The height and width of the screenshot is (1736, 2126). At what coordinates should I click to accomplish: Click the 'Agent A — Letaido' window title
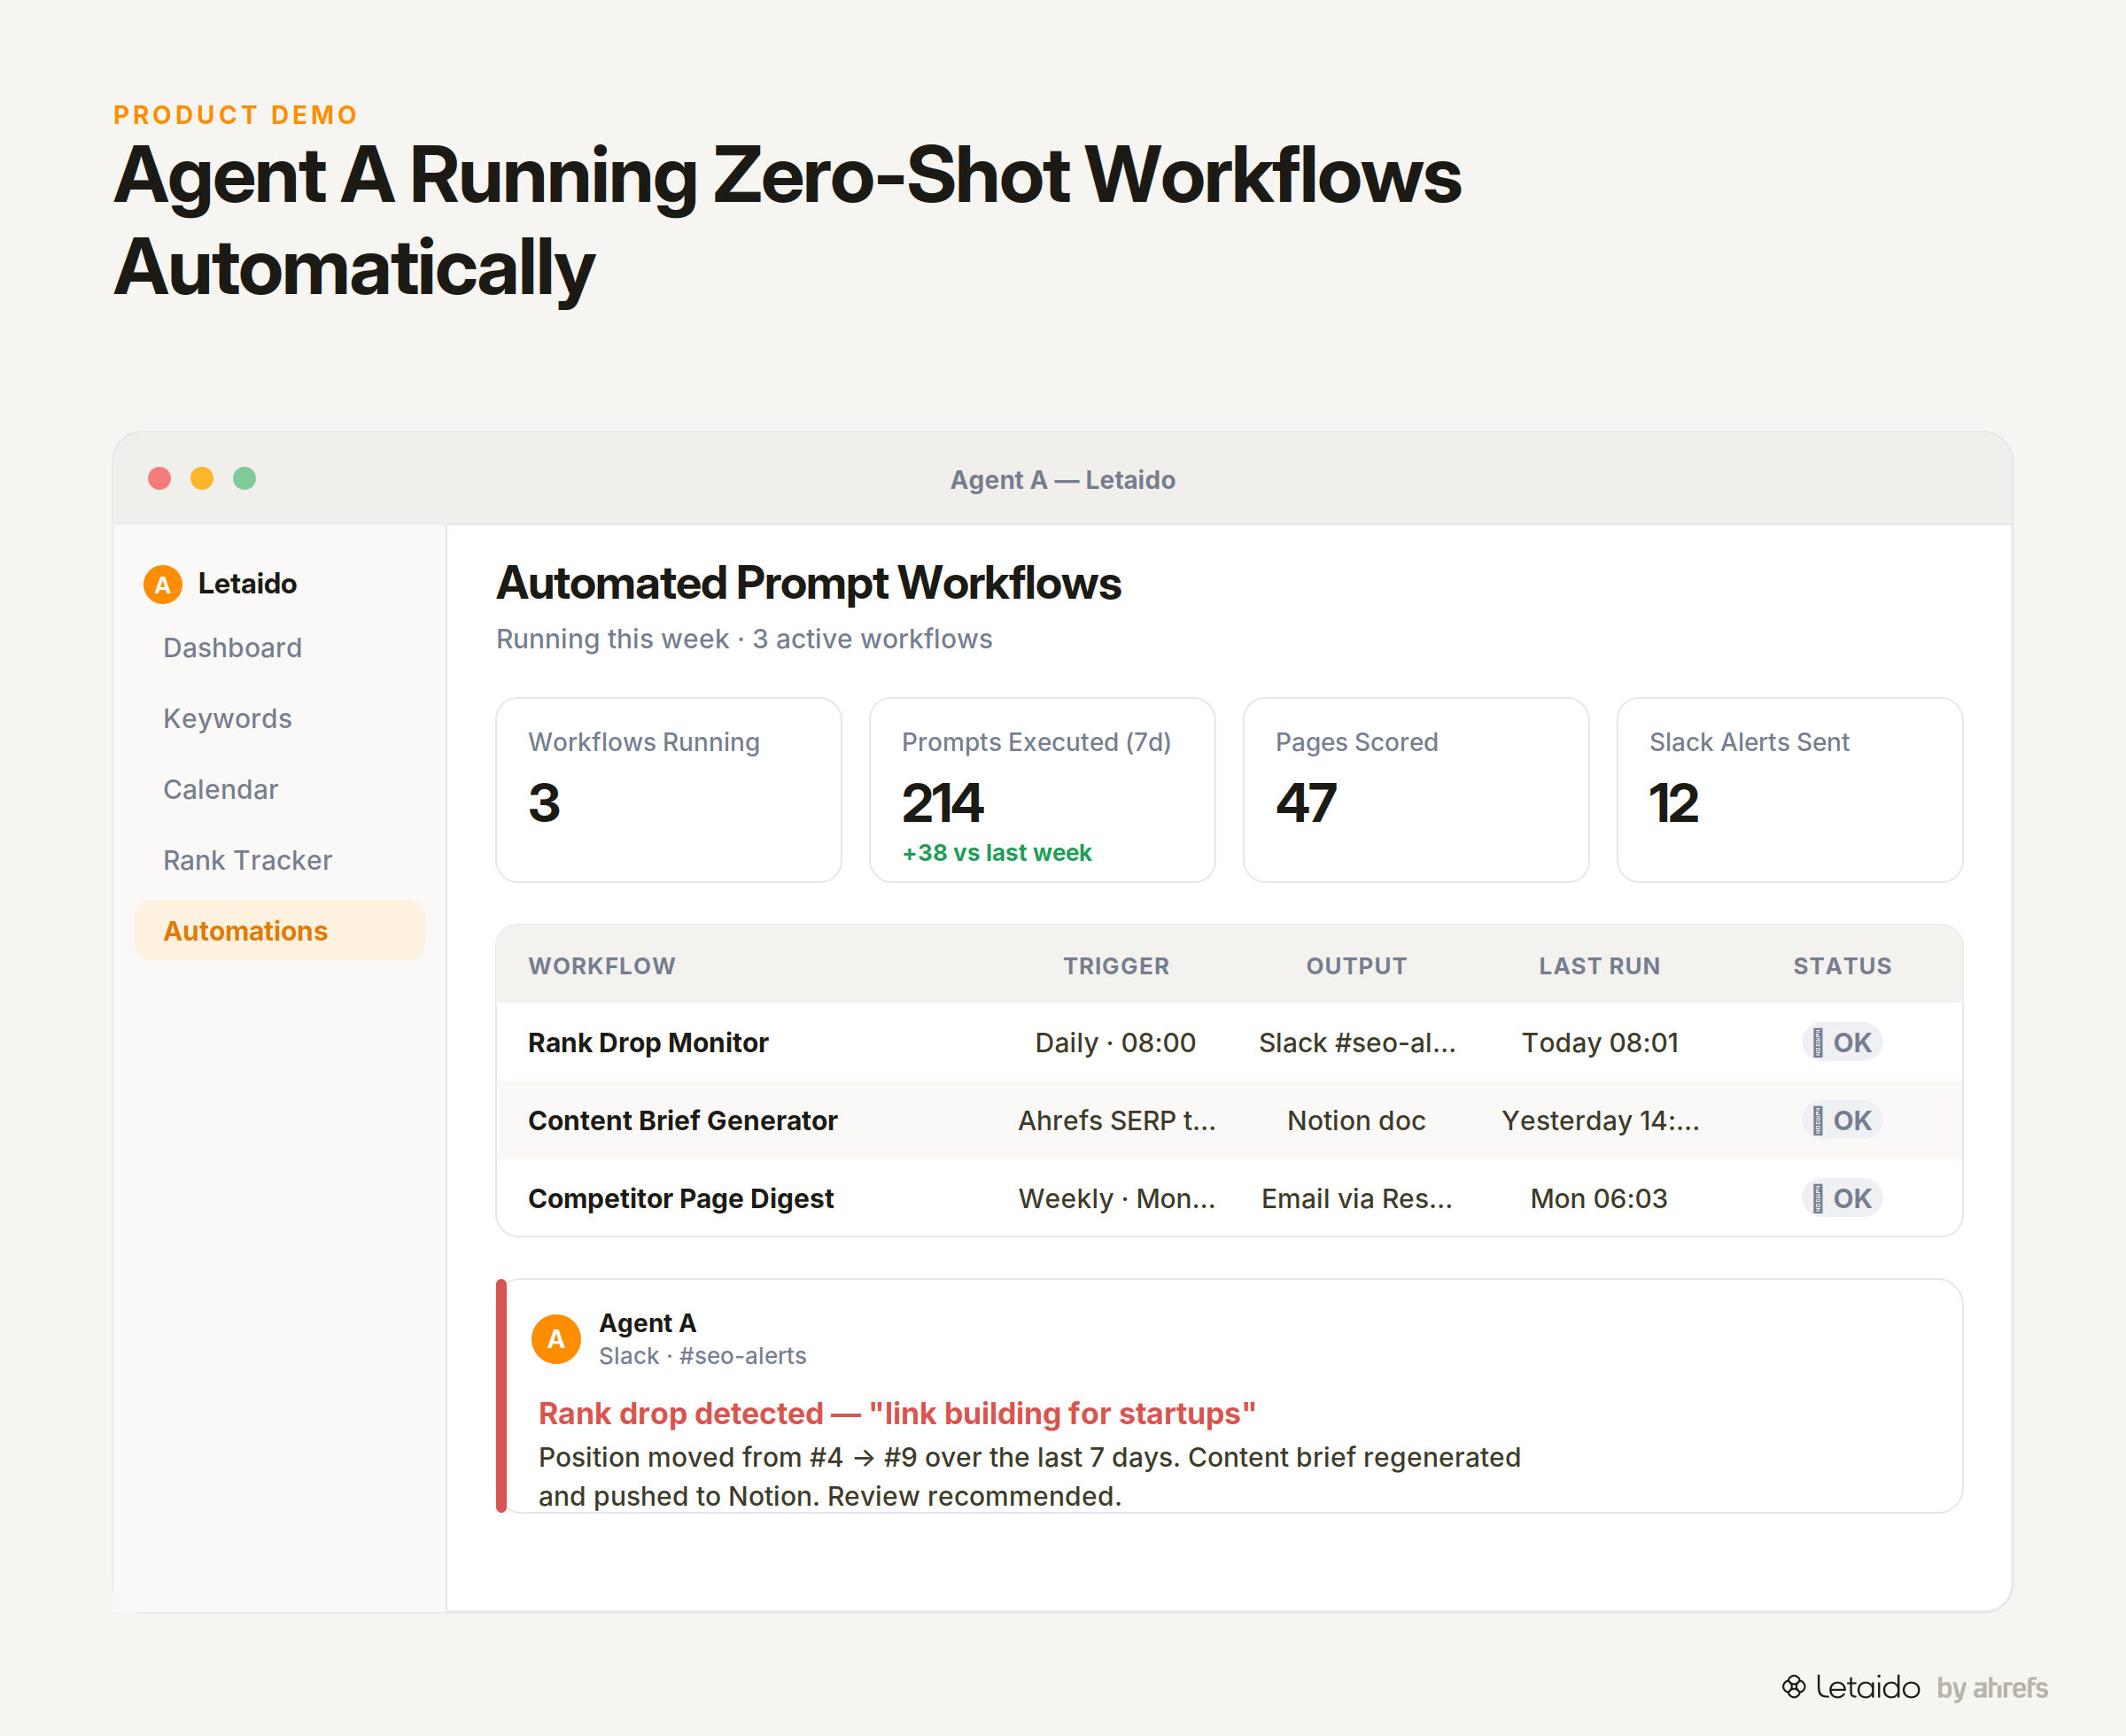[1062, 480]
